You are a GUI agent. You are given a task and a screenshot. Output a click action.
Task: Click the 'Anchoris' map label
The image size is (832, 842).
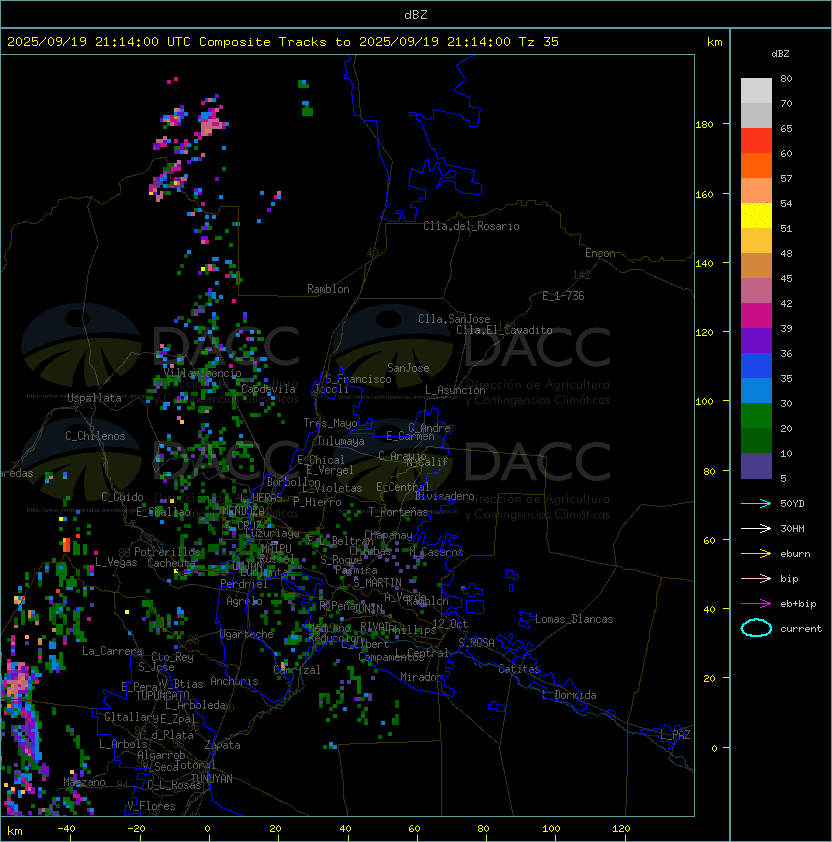[234, 681]
